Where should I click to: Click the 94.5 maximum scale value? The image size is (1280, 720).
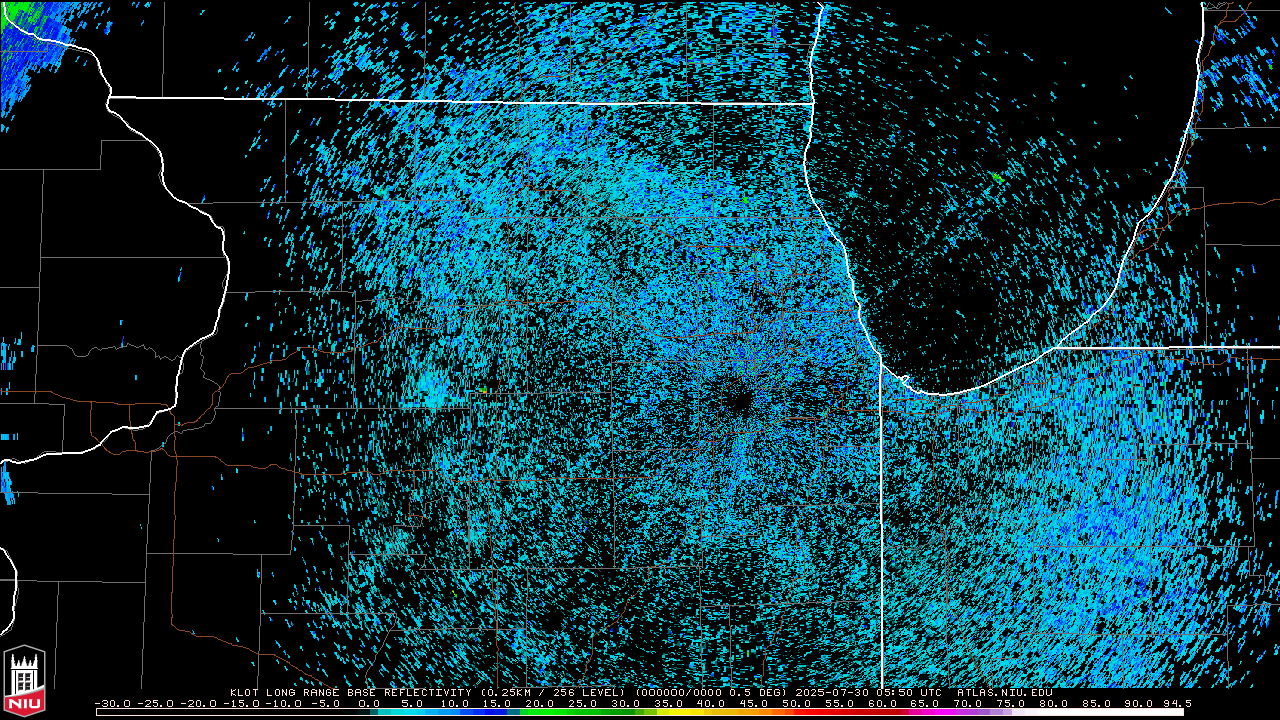click(x=1177, y=703)
